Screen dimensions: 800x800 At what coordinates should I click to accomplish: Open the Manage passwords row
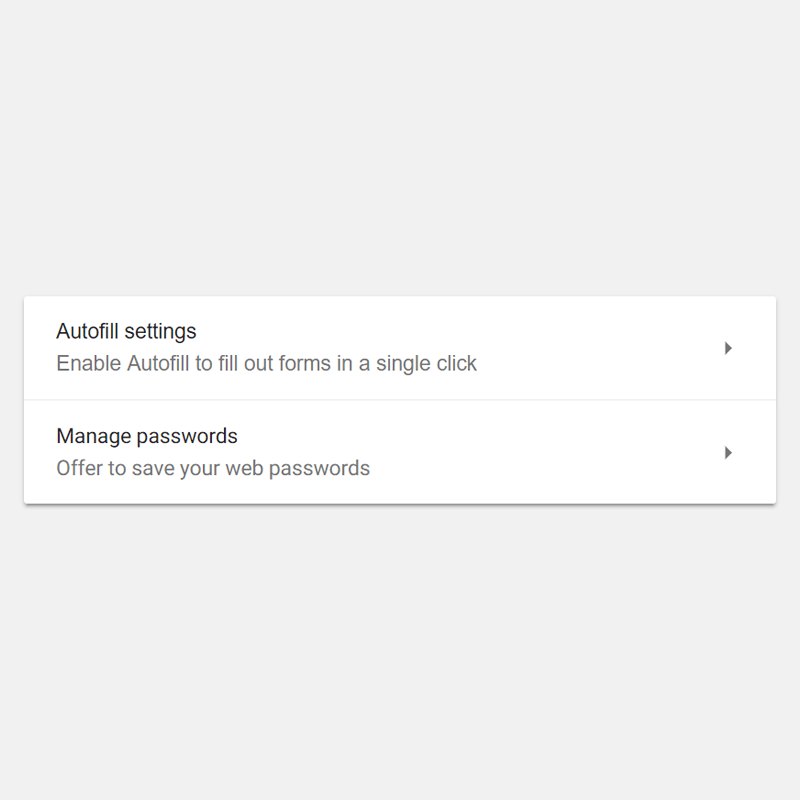[400, 452]
